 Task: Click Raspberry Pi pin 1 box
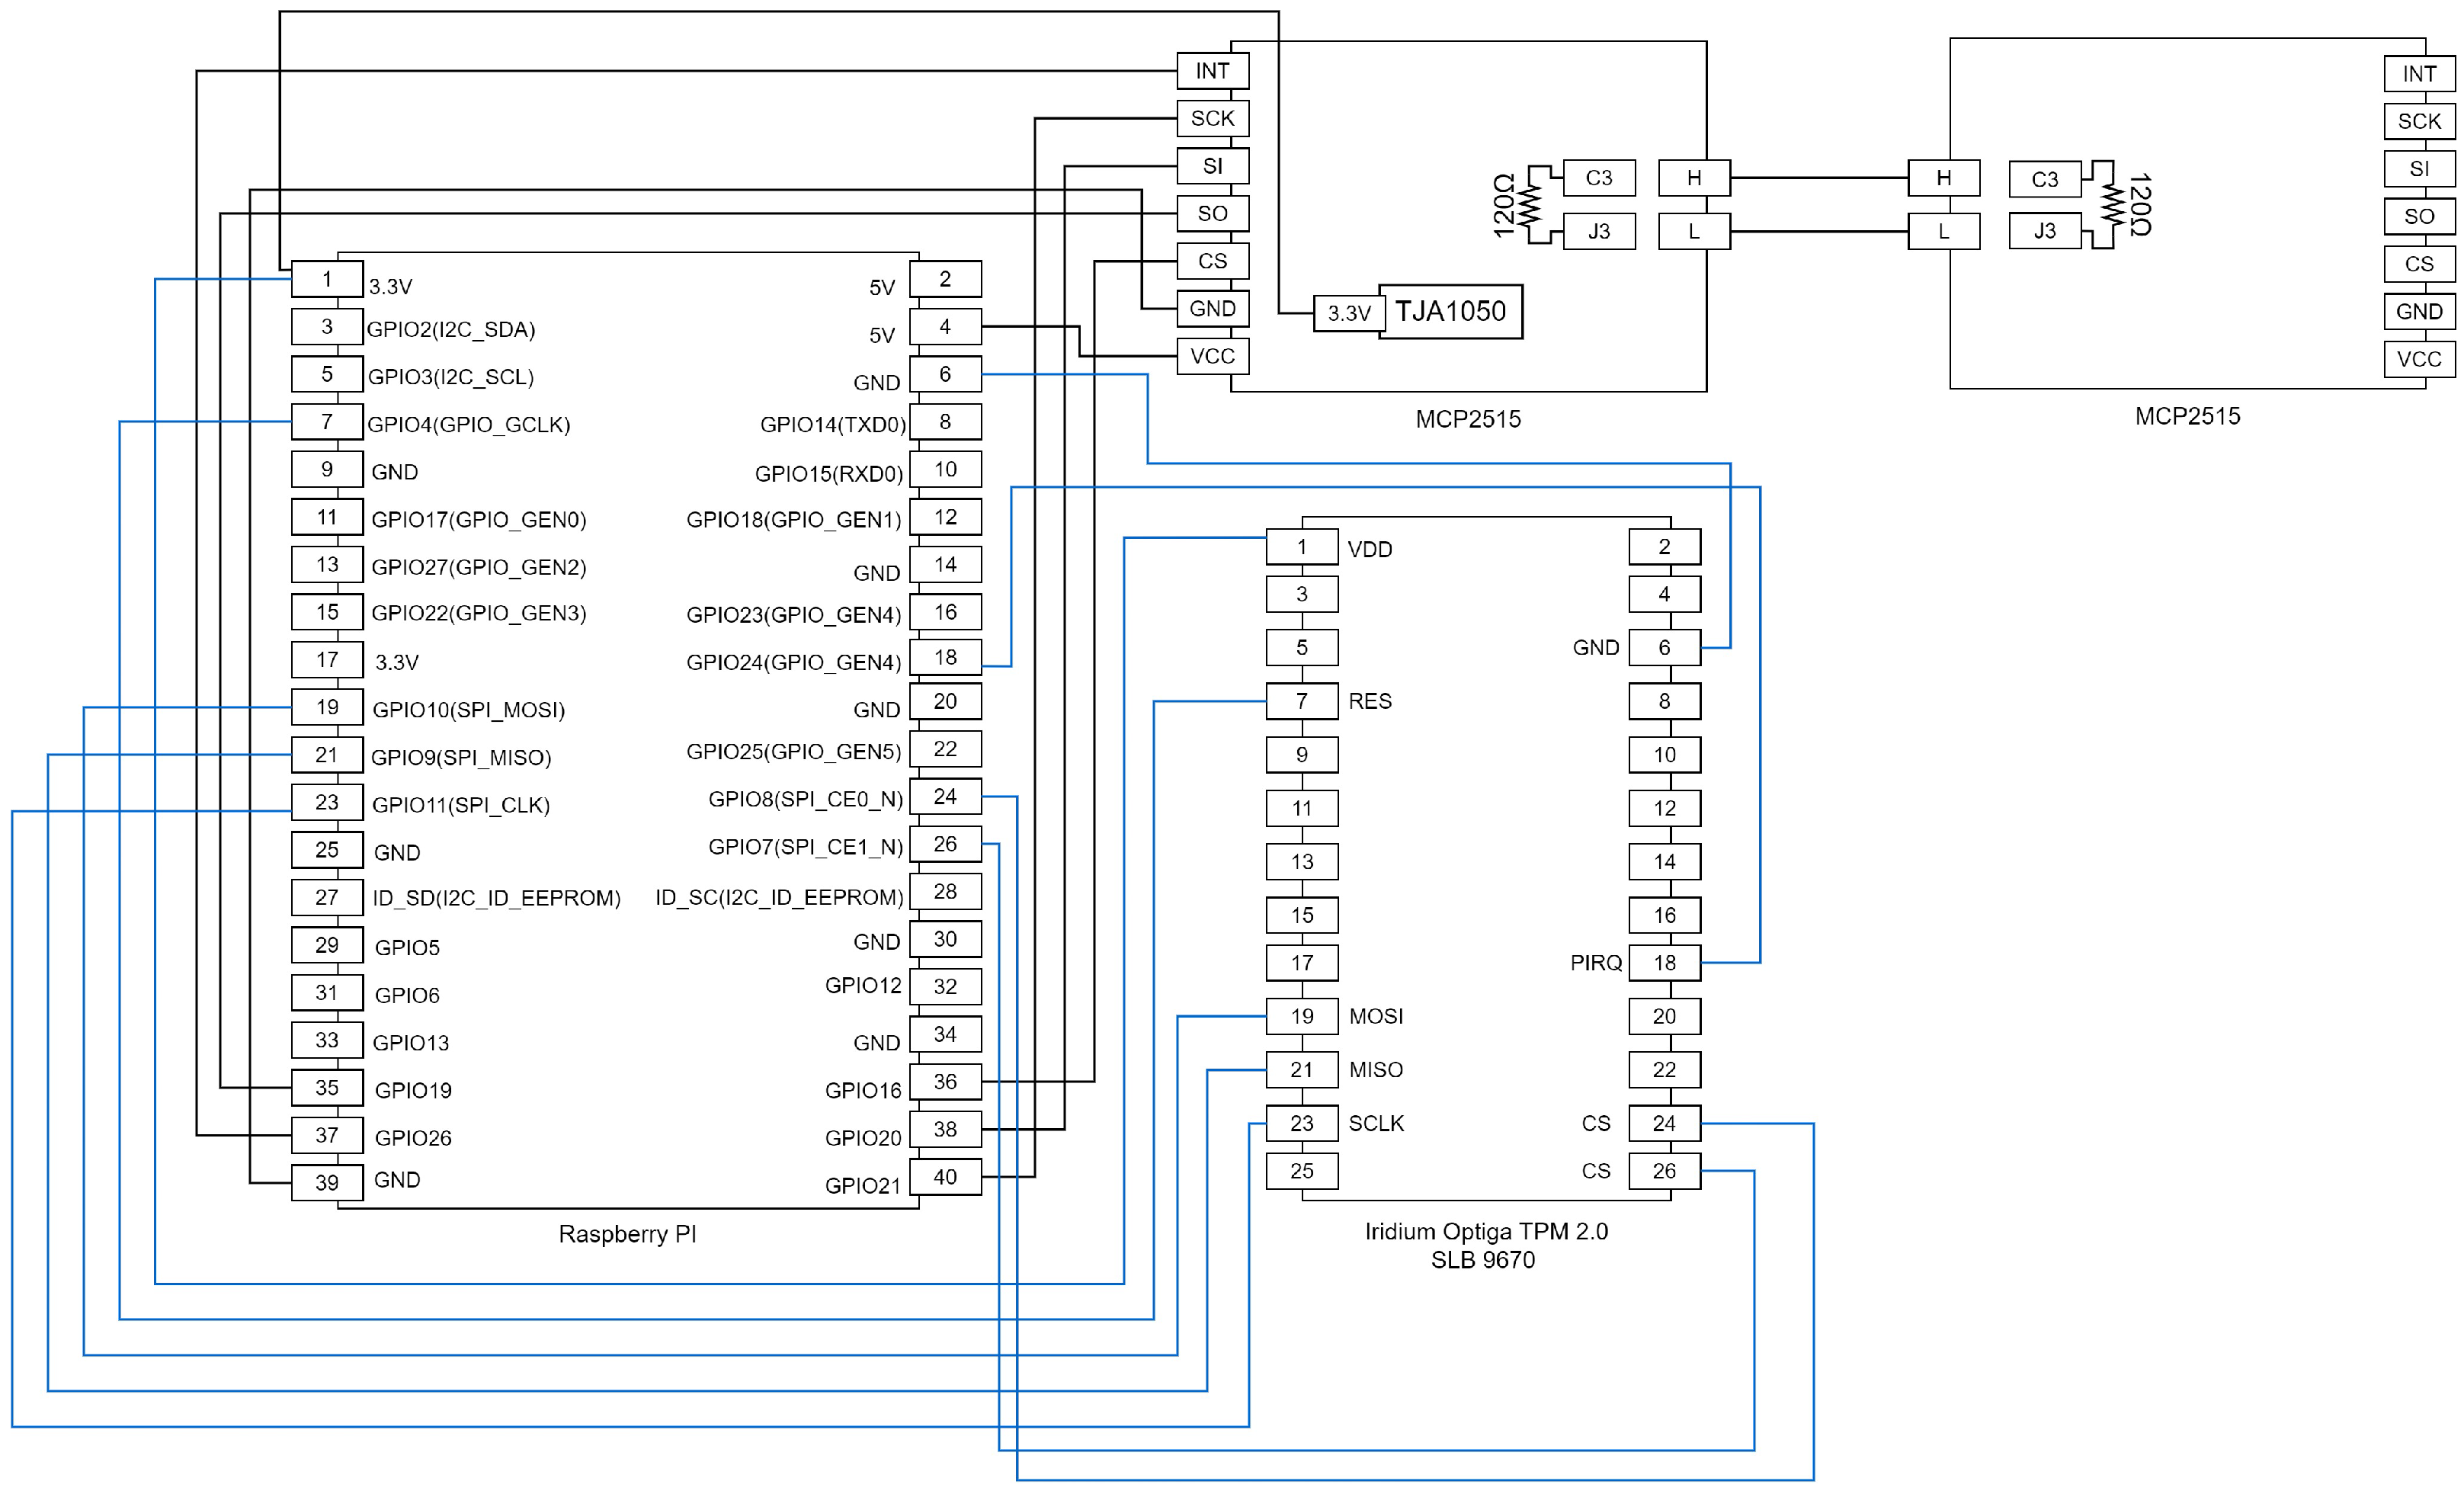[x=327, y=279]
